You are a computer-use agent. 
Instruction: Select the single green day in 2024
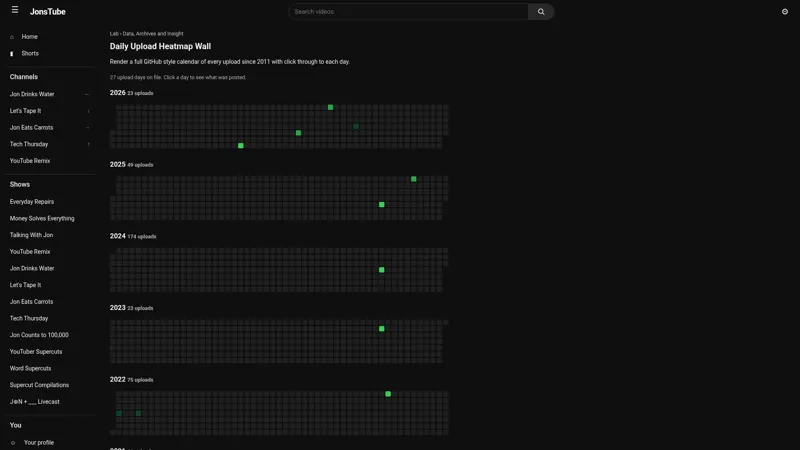(382, 270)
